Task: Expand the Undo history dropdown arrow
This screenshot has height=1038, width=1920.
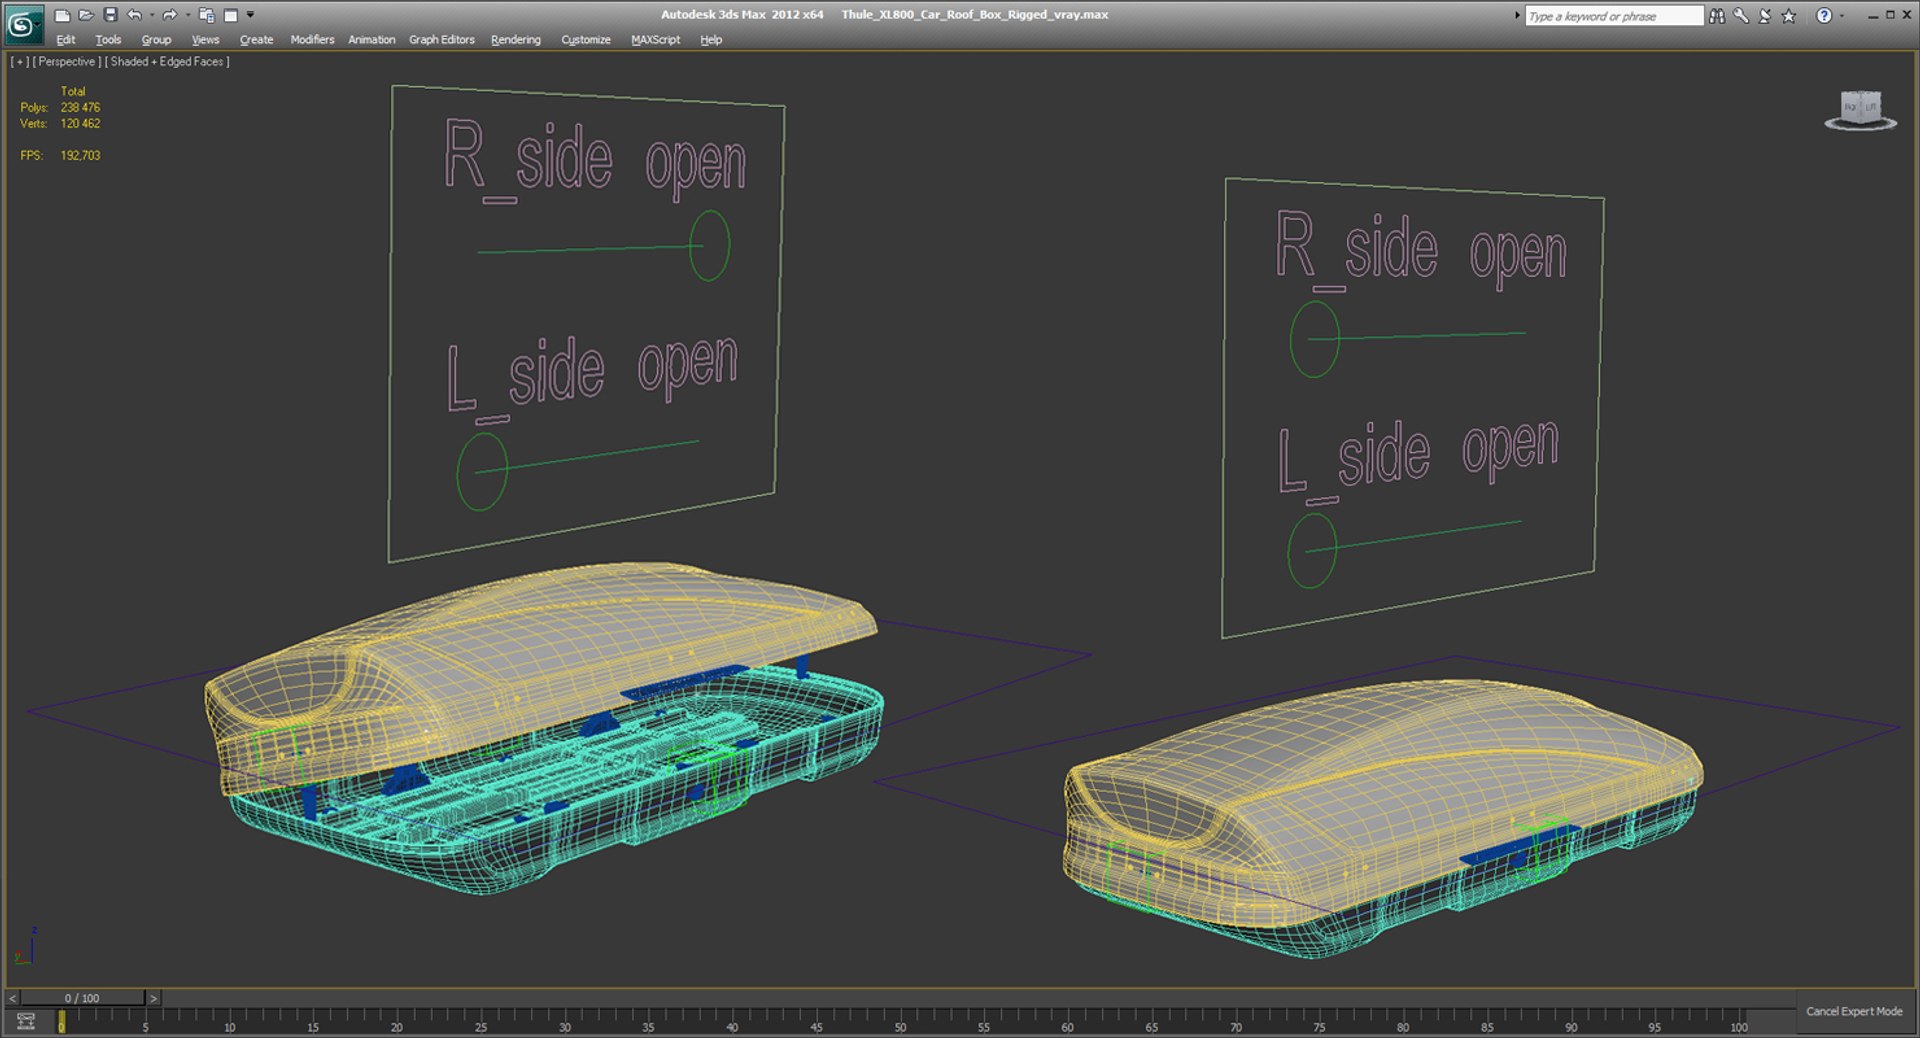Action: click(152, 15)
